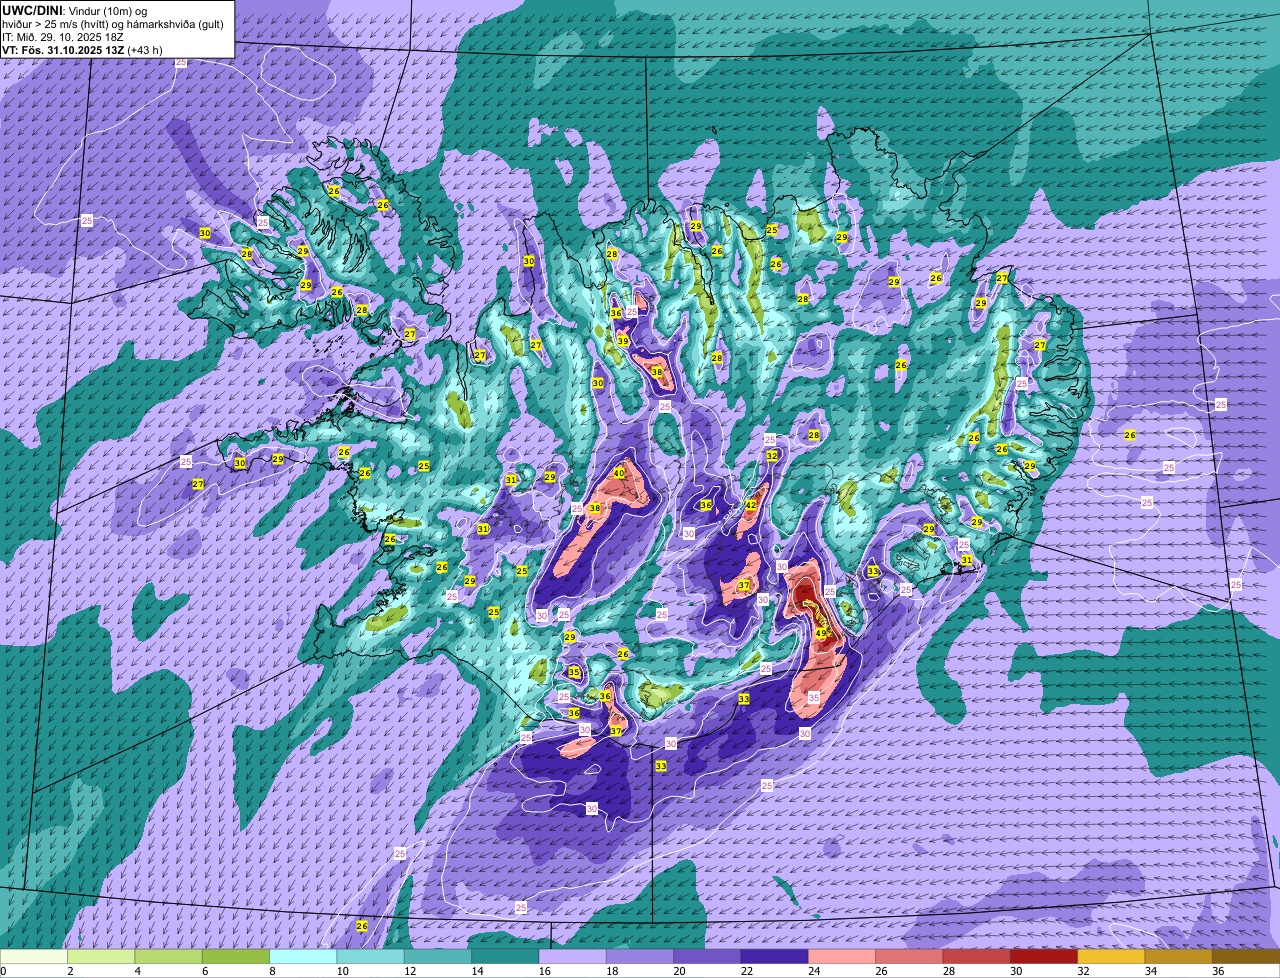
Task: Pick the dark red 30–32 legend swatch
Action: pos(1042,957)
